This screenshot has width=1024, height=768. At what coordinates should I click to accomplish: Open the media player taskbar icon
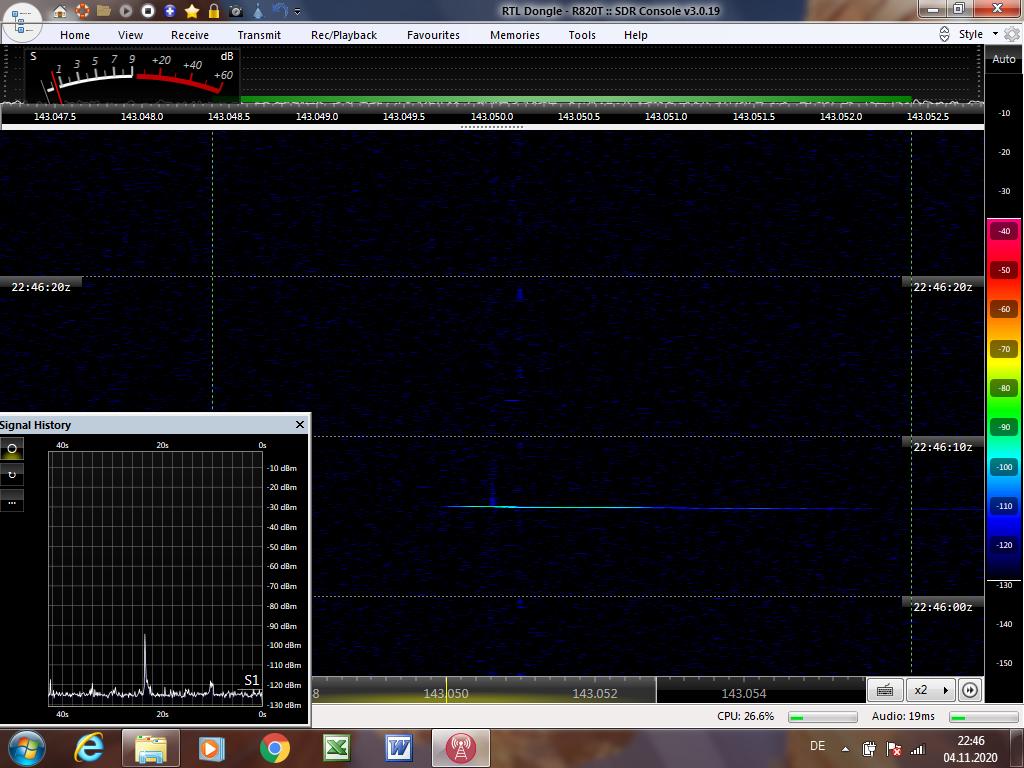[211, 748]
